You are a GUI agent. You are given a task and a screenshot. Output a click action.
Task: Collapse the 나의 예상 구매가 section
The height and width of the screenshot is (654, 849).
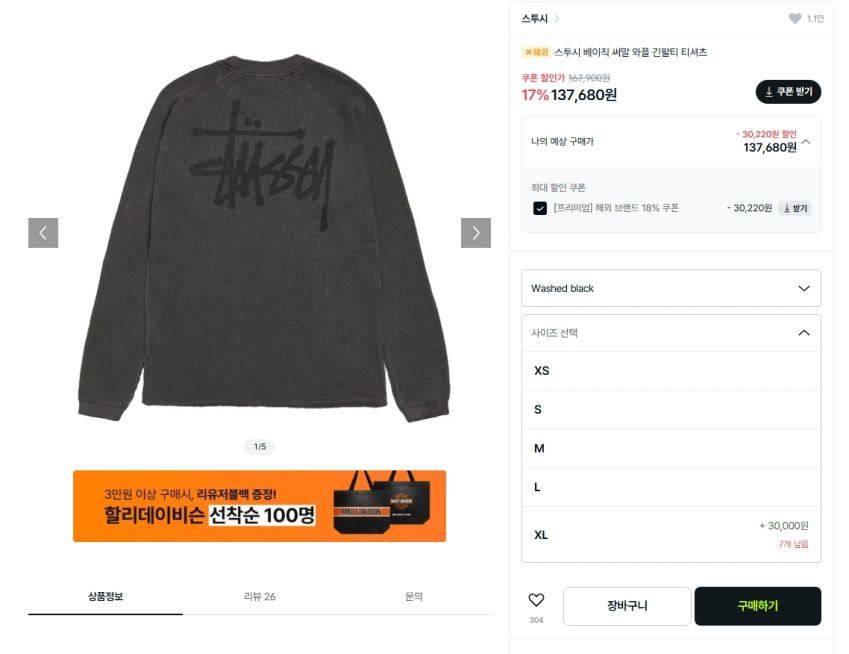tap(806, 142)
